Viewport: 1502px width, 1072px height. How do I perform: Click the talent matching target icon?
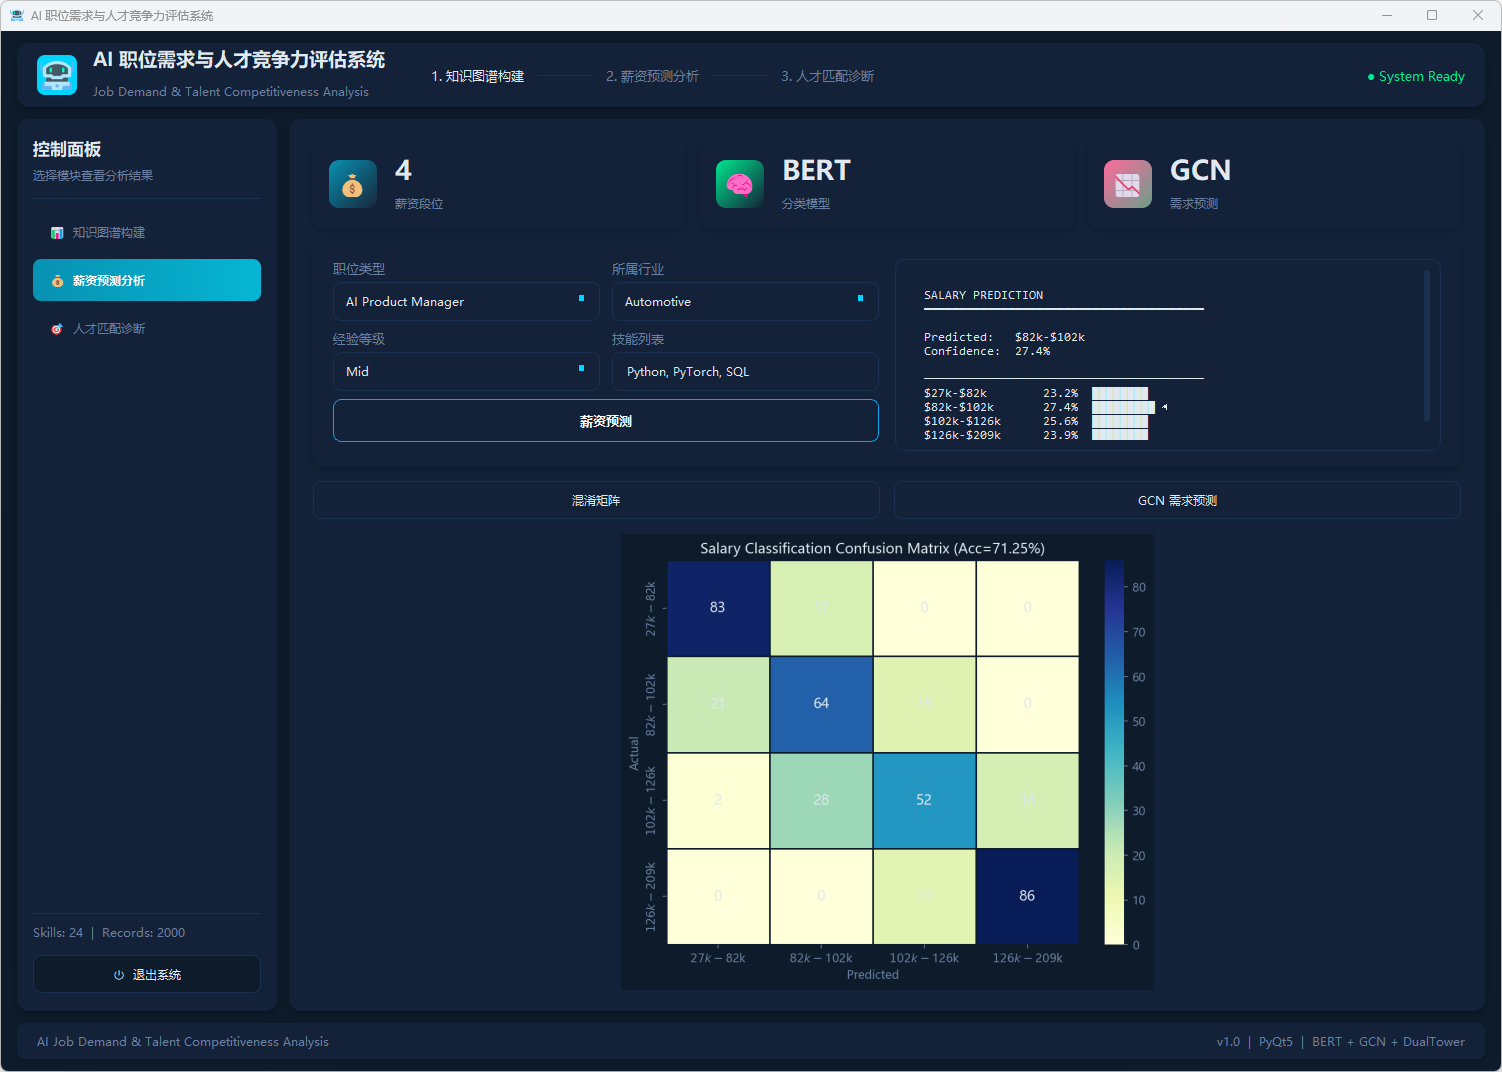point(57,329)
